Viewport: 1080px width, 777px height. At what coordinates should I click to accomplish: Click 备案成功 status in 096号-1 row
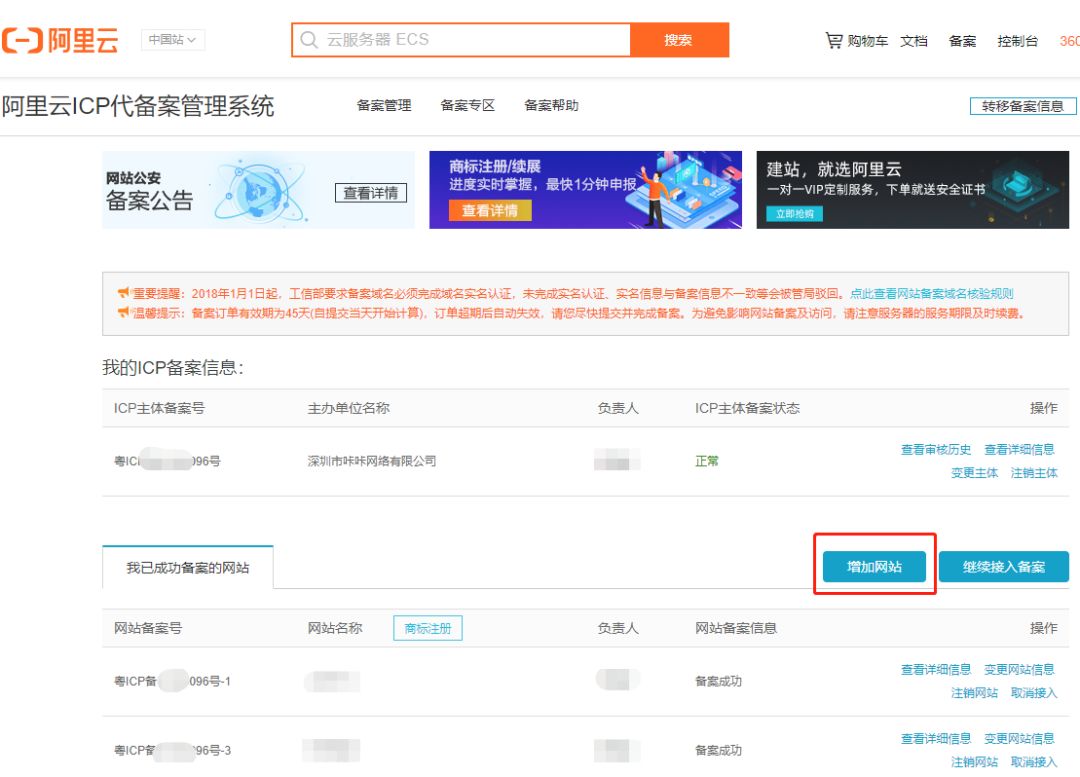tap(718, 681)
